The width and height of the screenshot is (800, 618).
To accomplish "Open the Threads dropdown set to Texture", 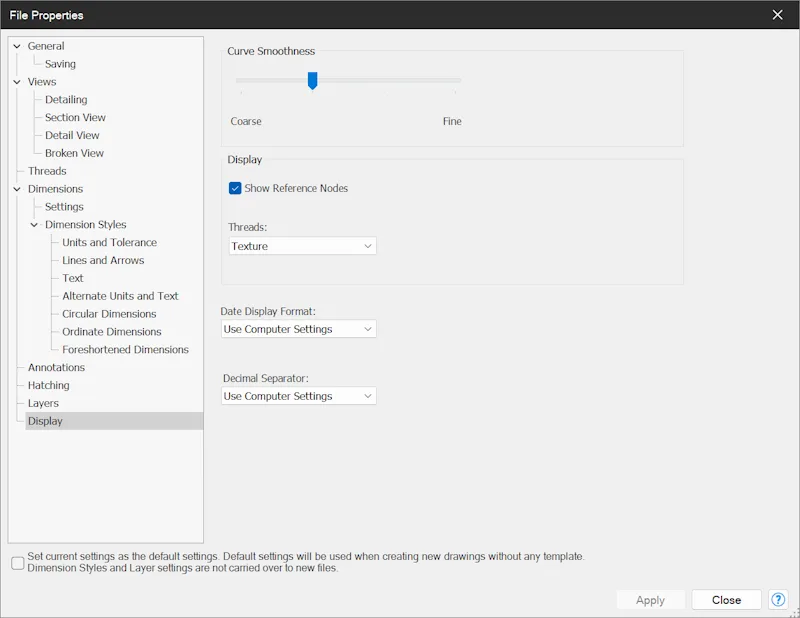I will [x=303, y=246].
